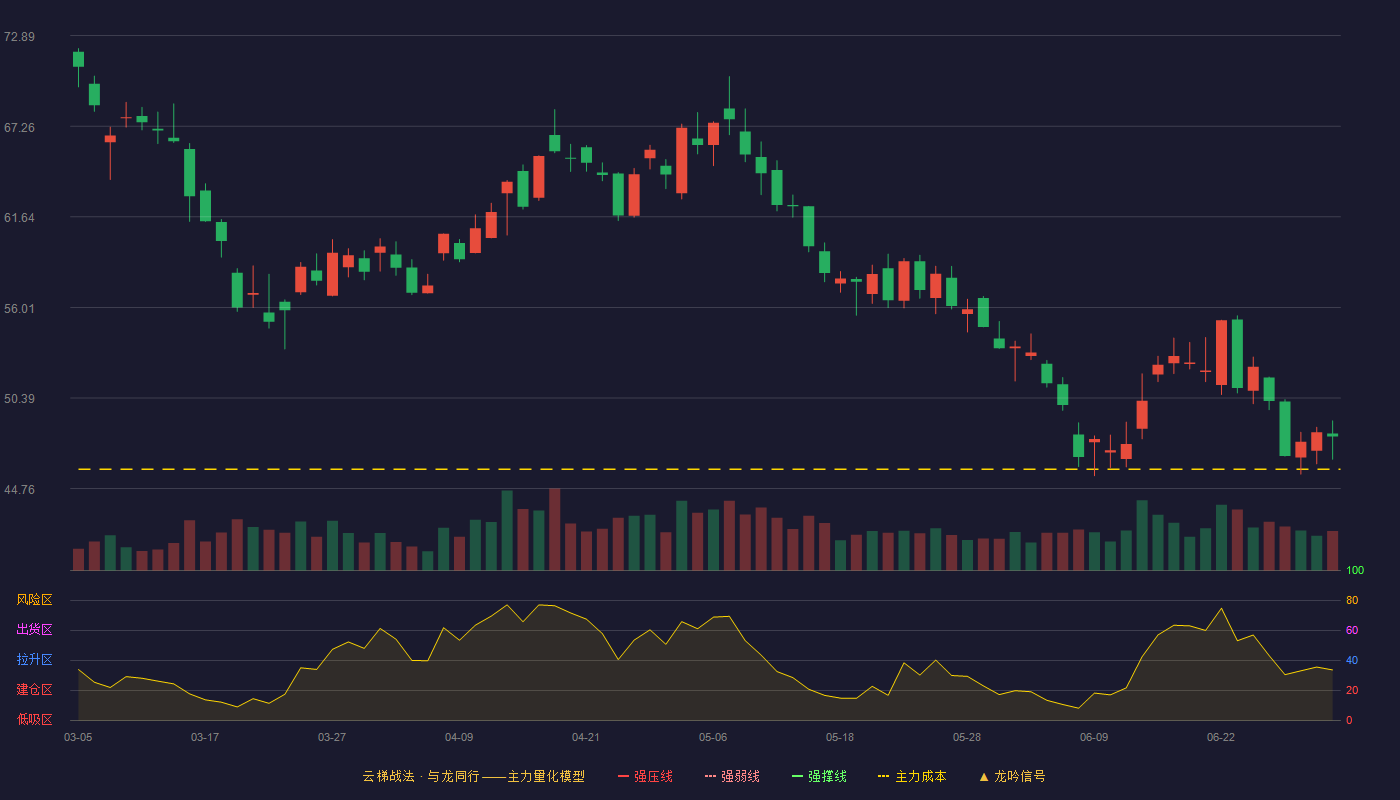Viewport: 1400px width, 800px height.
Task: Click the 06-22 date label
Action: pyautogui.click(x=1221, y=737)
